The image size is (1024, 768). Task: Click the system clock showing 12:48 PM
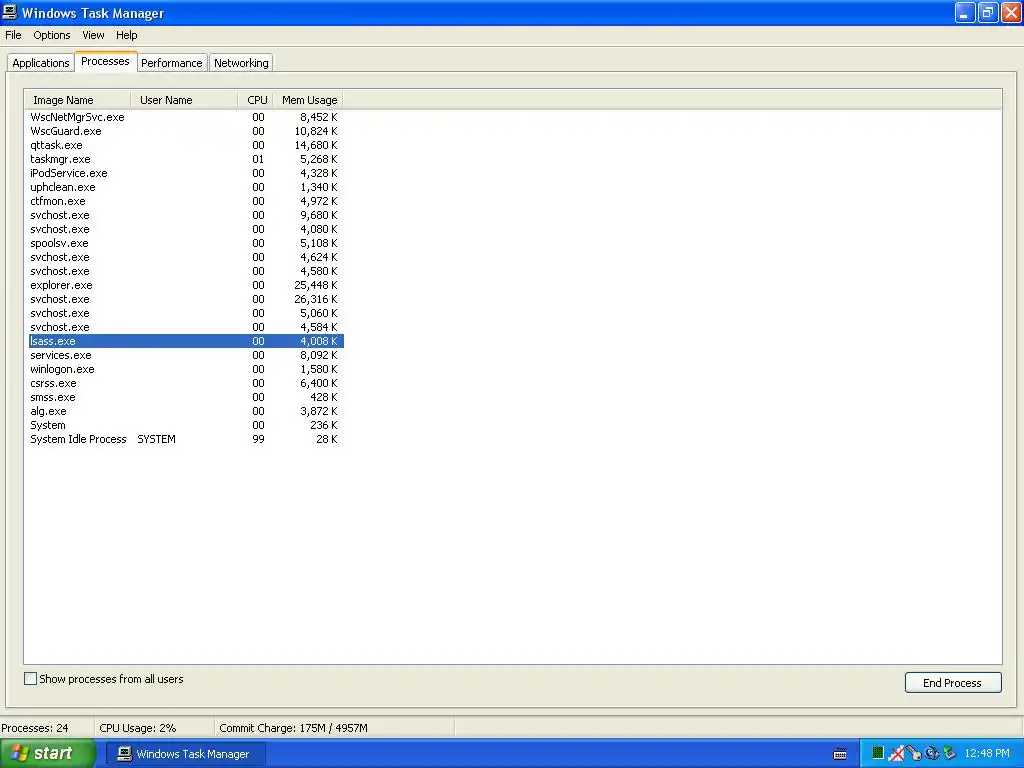[987, 754]
